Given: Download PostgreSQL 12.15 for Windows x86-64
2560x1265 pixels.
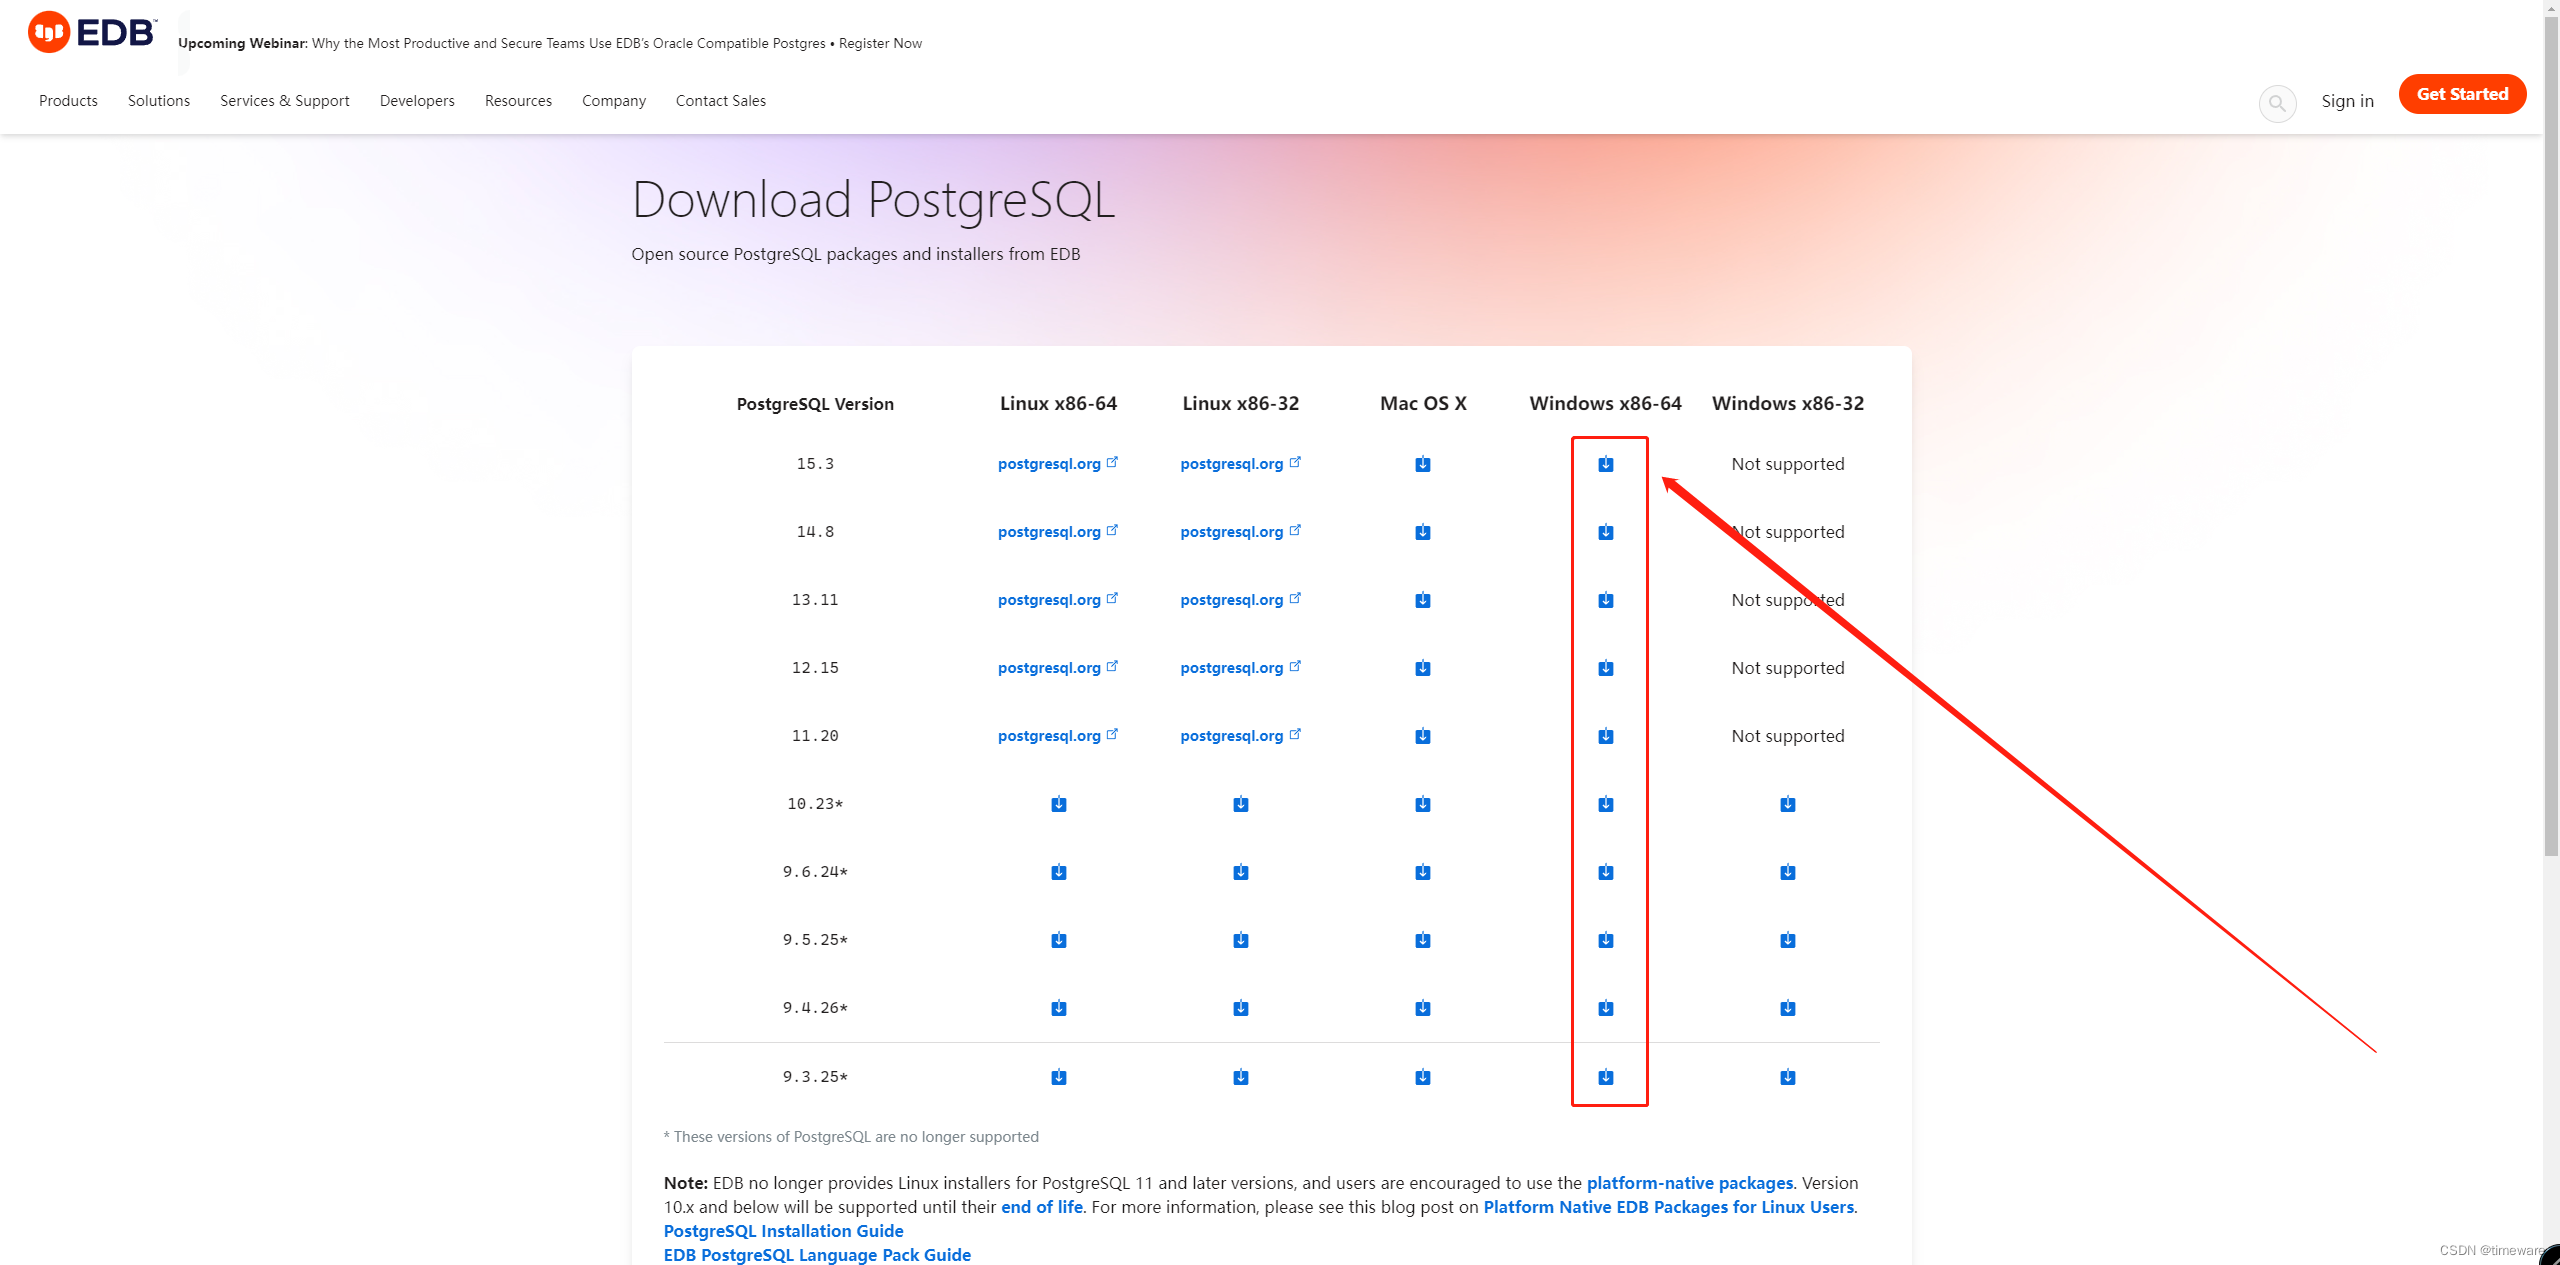Looking at the screenshot, I should point(1605,668).
